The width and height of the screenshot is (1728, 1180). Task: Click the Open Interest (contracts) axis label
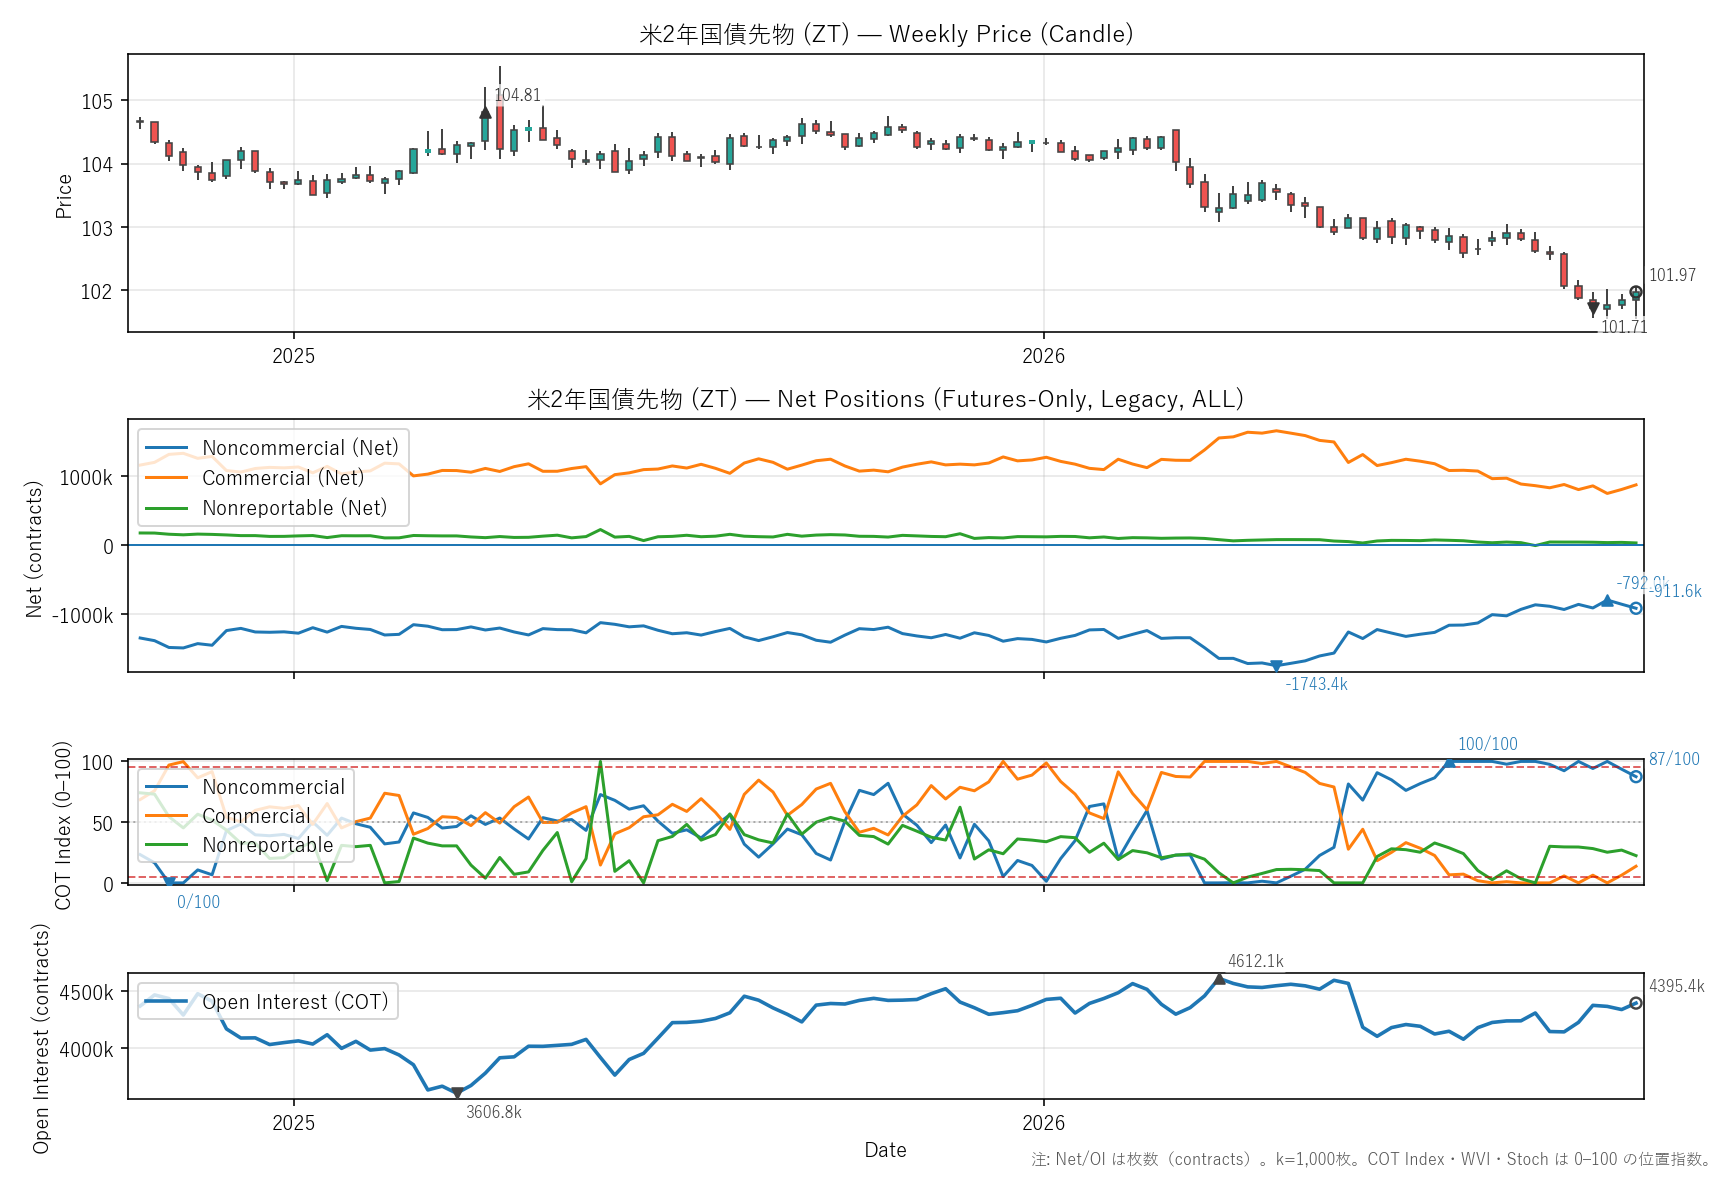[41, 1038]
